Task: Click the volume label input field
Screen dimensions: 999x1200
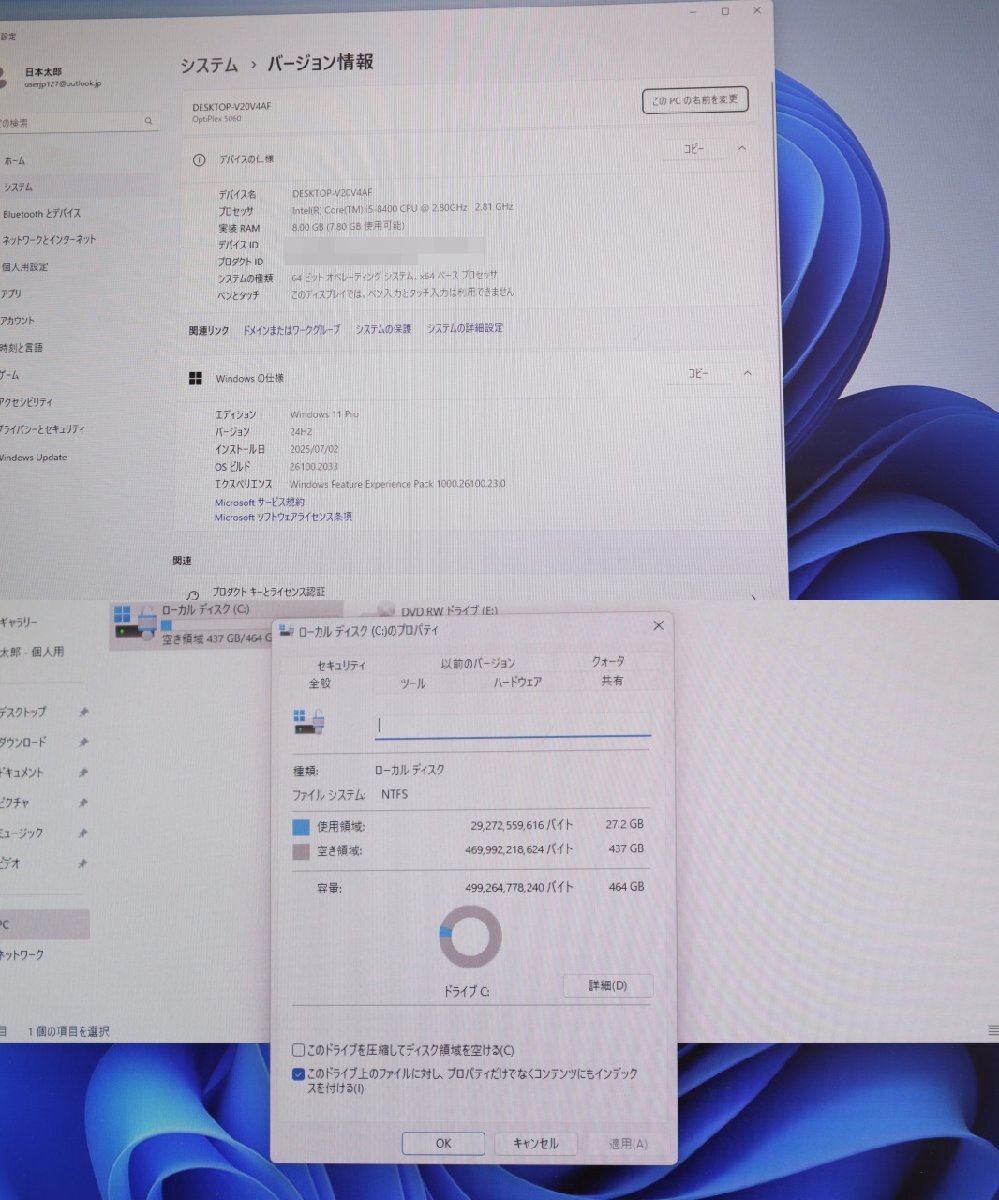Action: tap(513, 725)
